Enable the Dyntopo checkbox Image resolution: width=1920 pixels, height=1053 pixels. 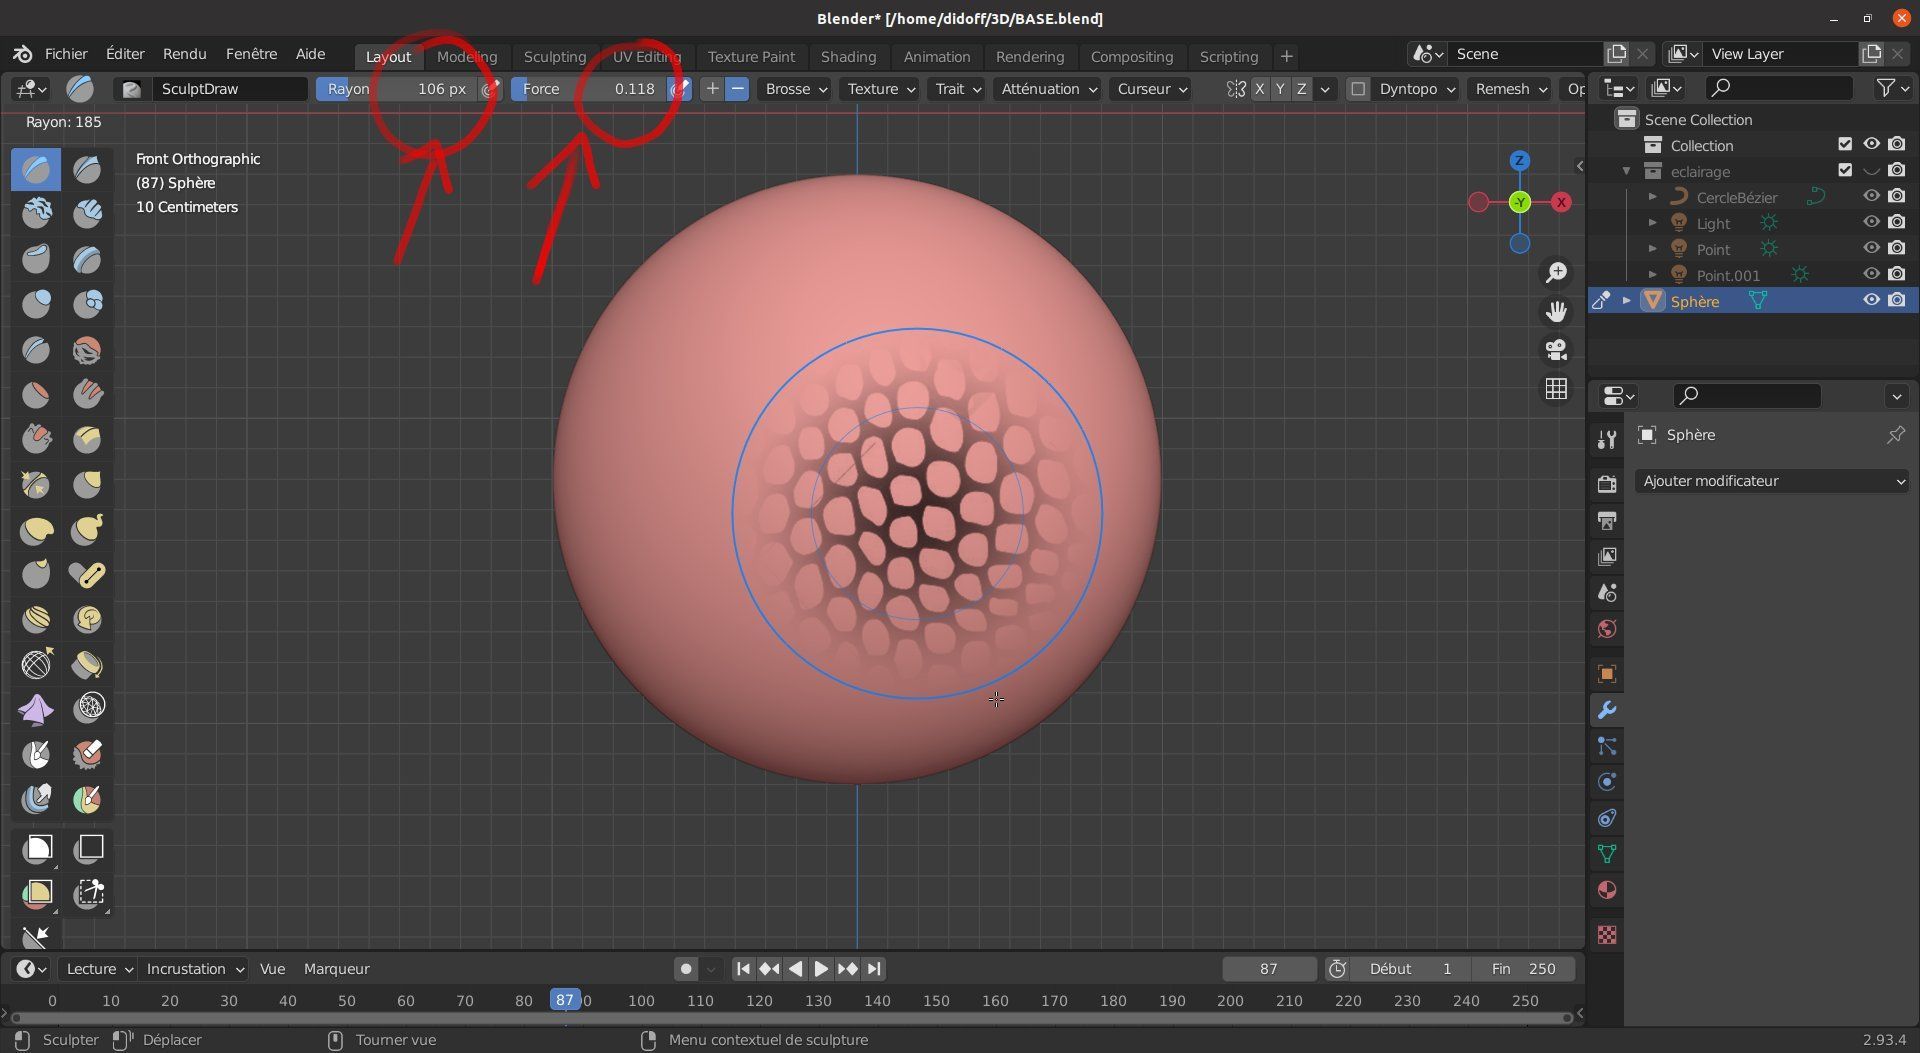tap(1358, 89)
